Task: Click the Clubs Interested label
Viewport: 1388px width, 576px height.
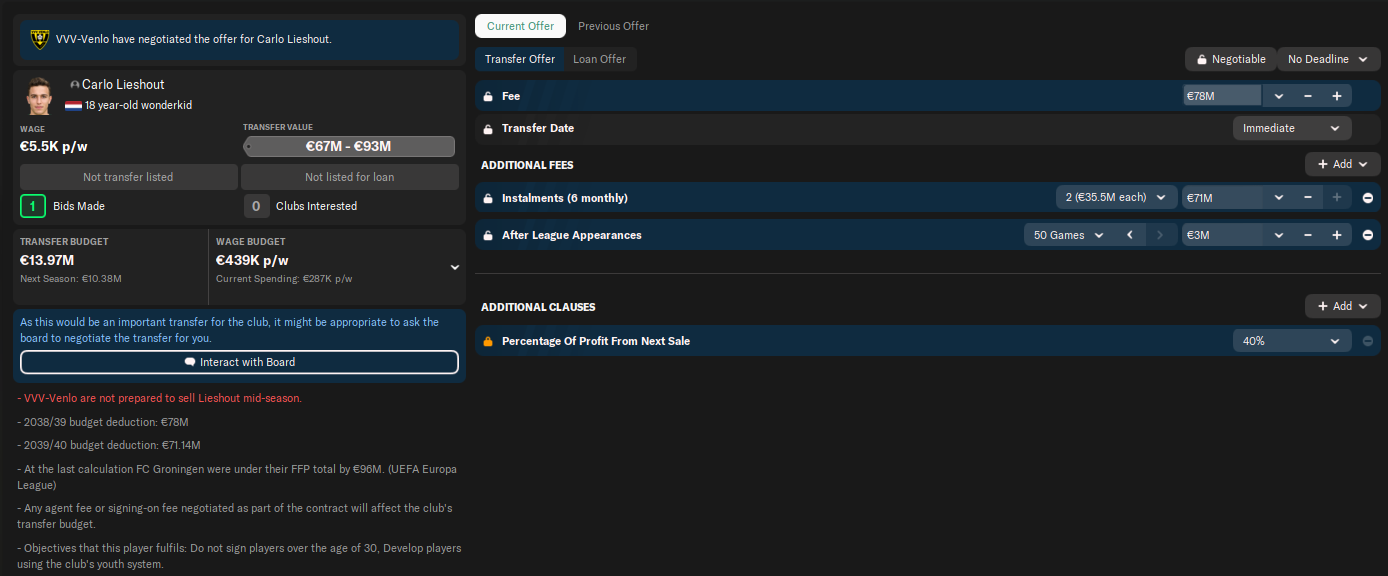Action: 317,206
